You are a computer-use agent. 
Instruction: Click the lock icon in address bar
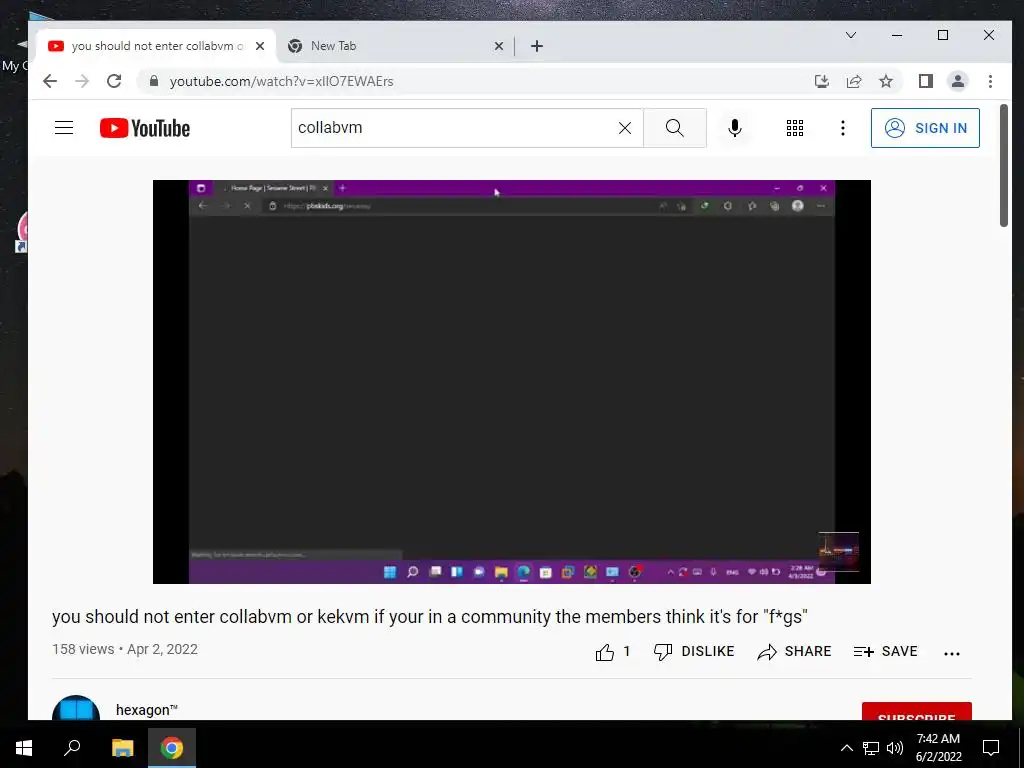tap(154, 81)
